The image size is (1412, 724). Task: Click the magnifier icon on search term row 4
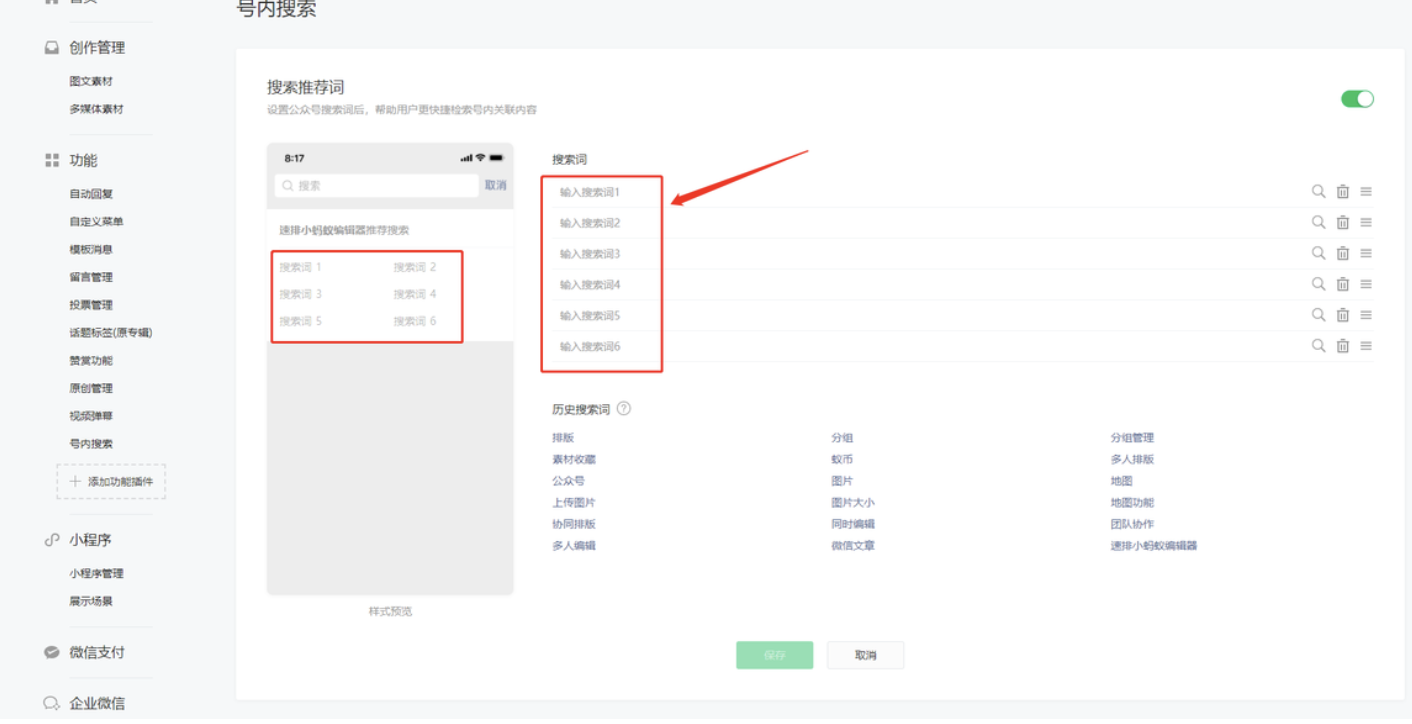click(1318, 284)
